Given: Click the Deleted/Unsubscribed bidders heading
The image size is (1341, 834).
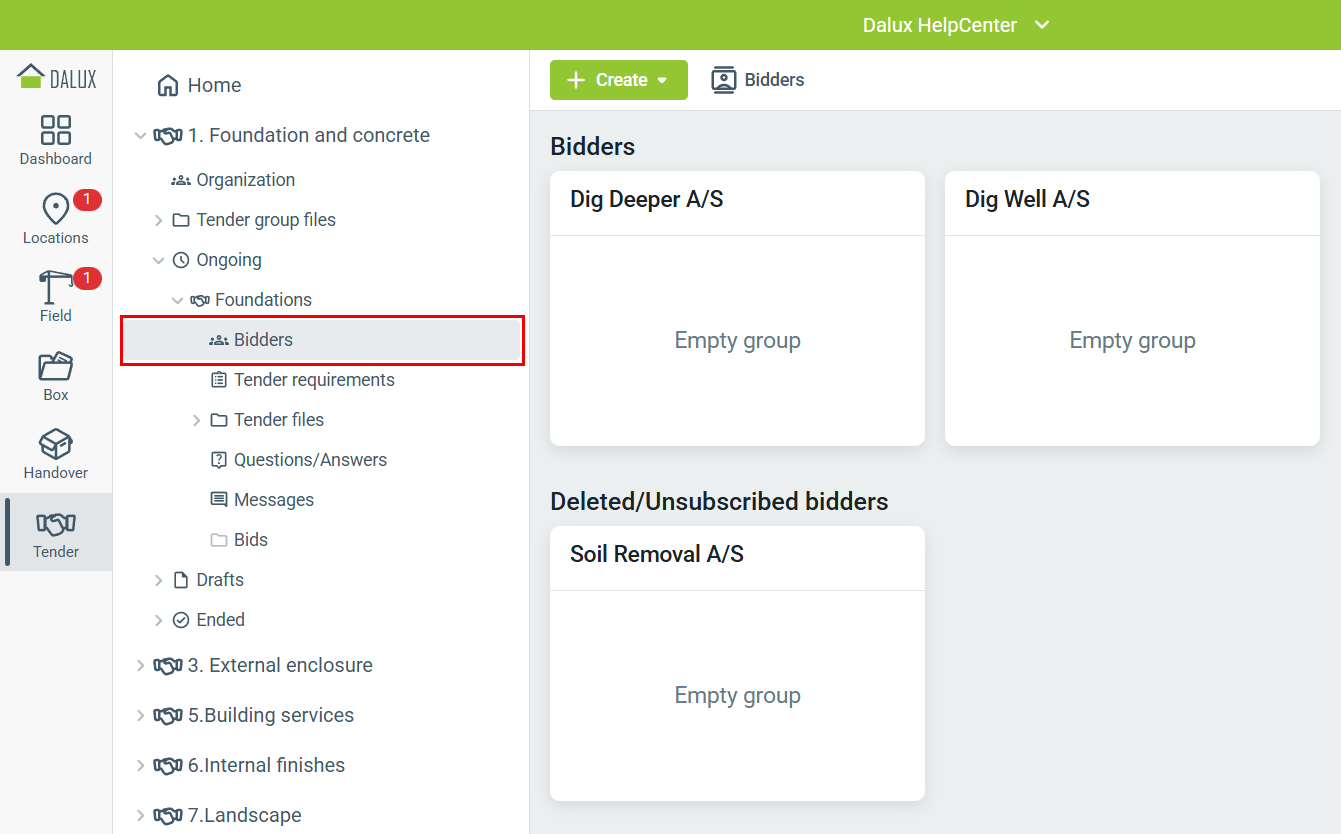Looking at the screenshot, I should point(719,501).
